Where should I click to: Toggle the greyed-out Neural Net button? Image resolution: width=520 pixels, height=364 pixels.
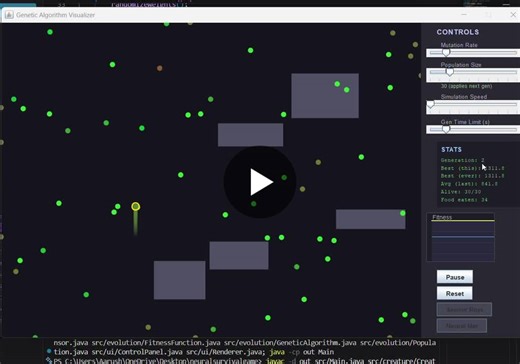(462, 326)
